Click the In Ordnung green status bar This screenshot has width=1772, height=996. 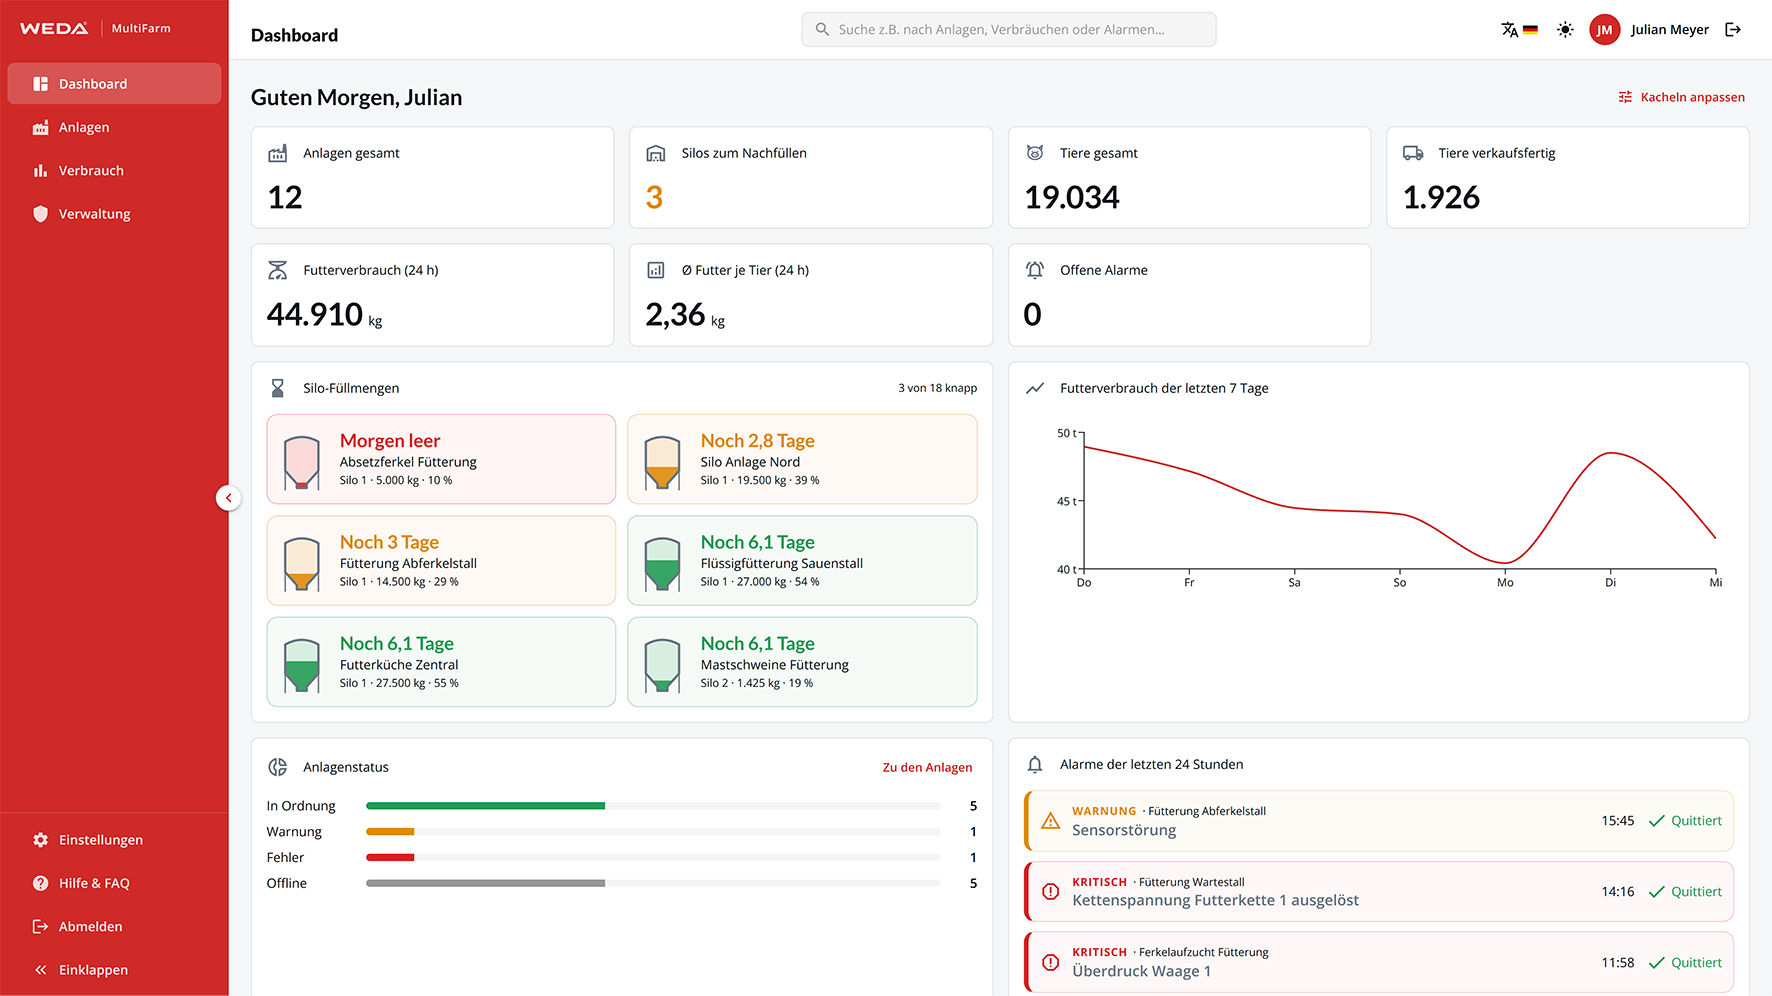coord(485,806)
